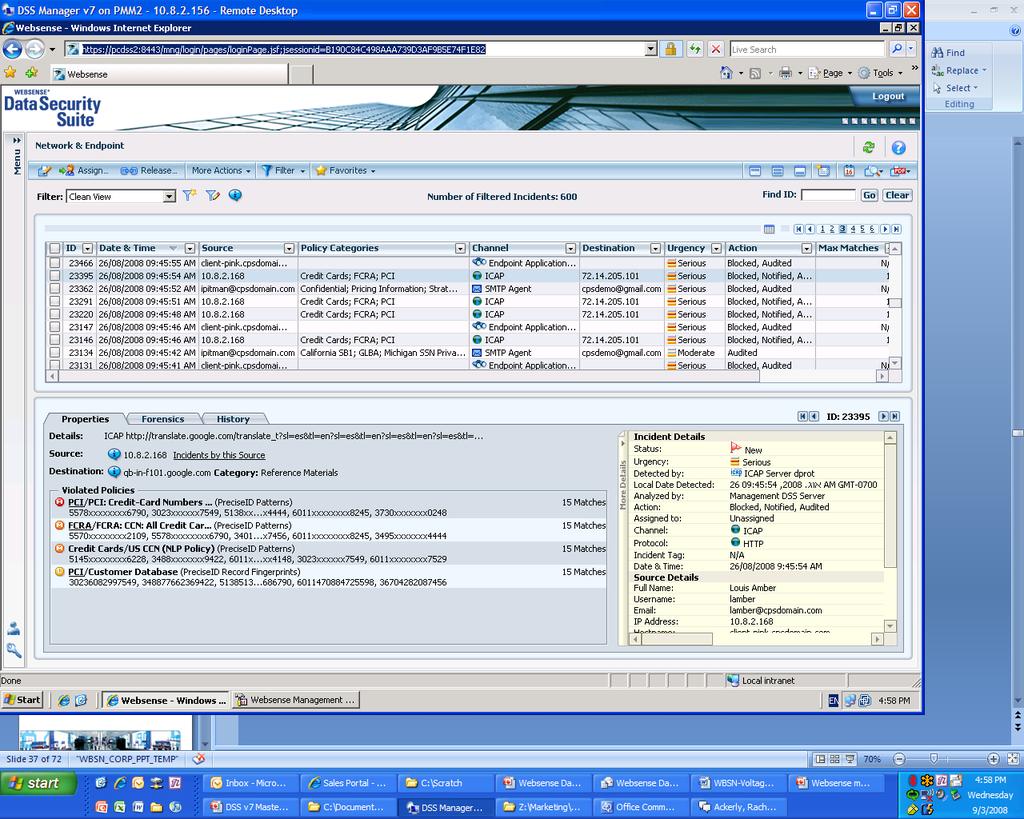The height and width of the screenshot is (819, 1024).
Task: Go to previous incident beside ID: 23395
Action: click(x=814, y=416)
